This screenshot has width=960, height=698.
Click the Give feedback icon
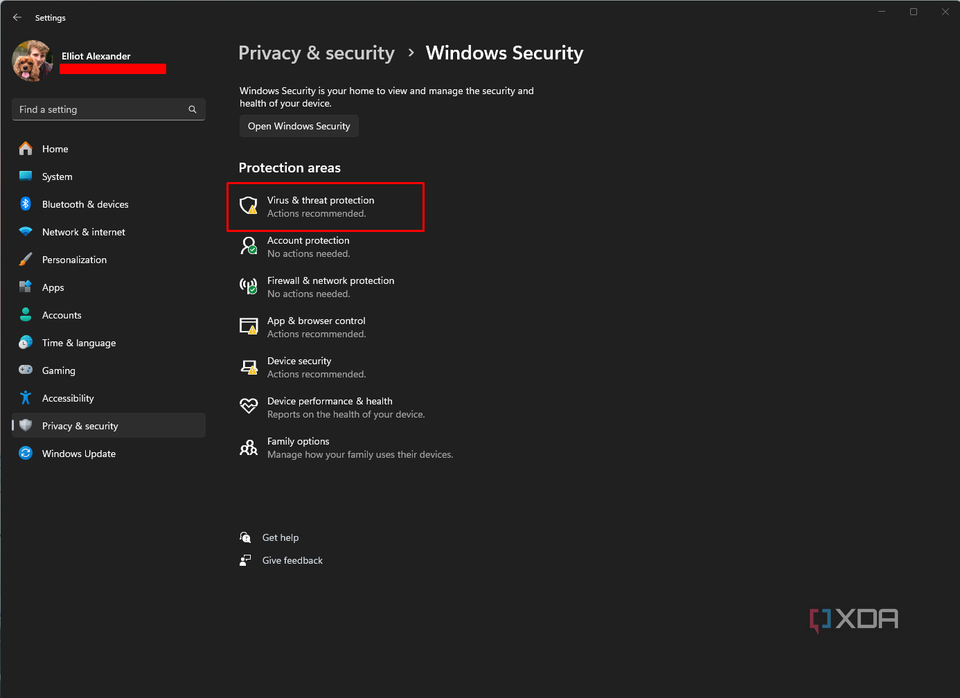[245, 560]
